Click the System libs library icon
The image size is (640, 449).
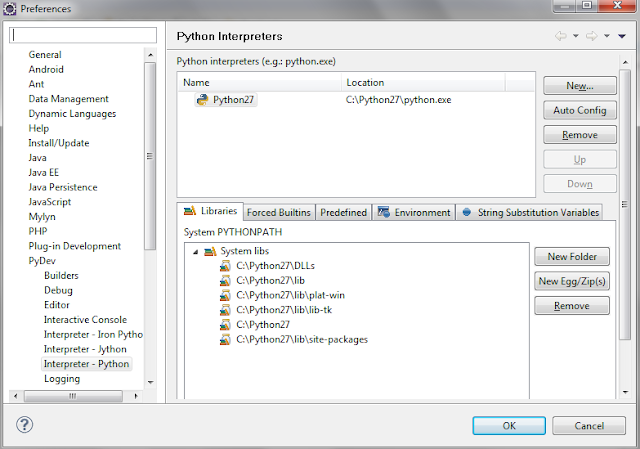click(x=210, y=251)
